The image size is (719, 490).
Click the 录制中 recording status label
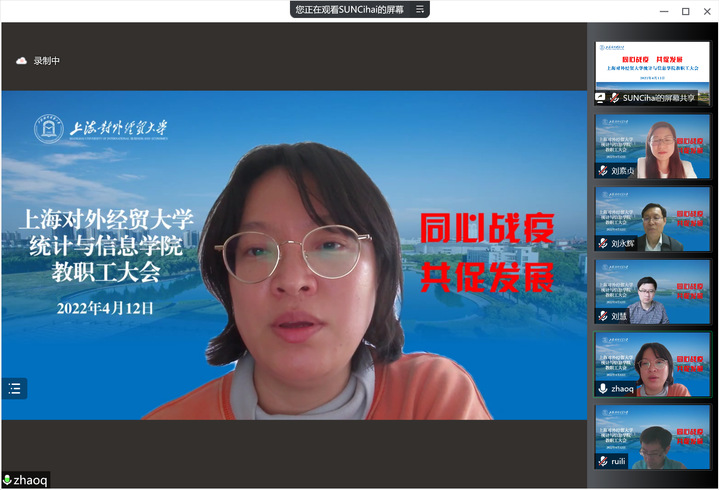pos(47,61)
